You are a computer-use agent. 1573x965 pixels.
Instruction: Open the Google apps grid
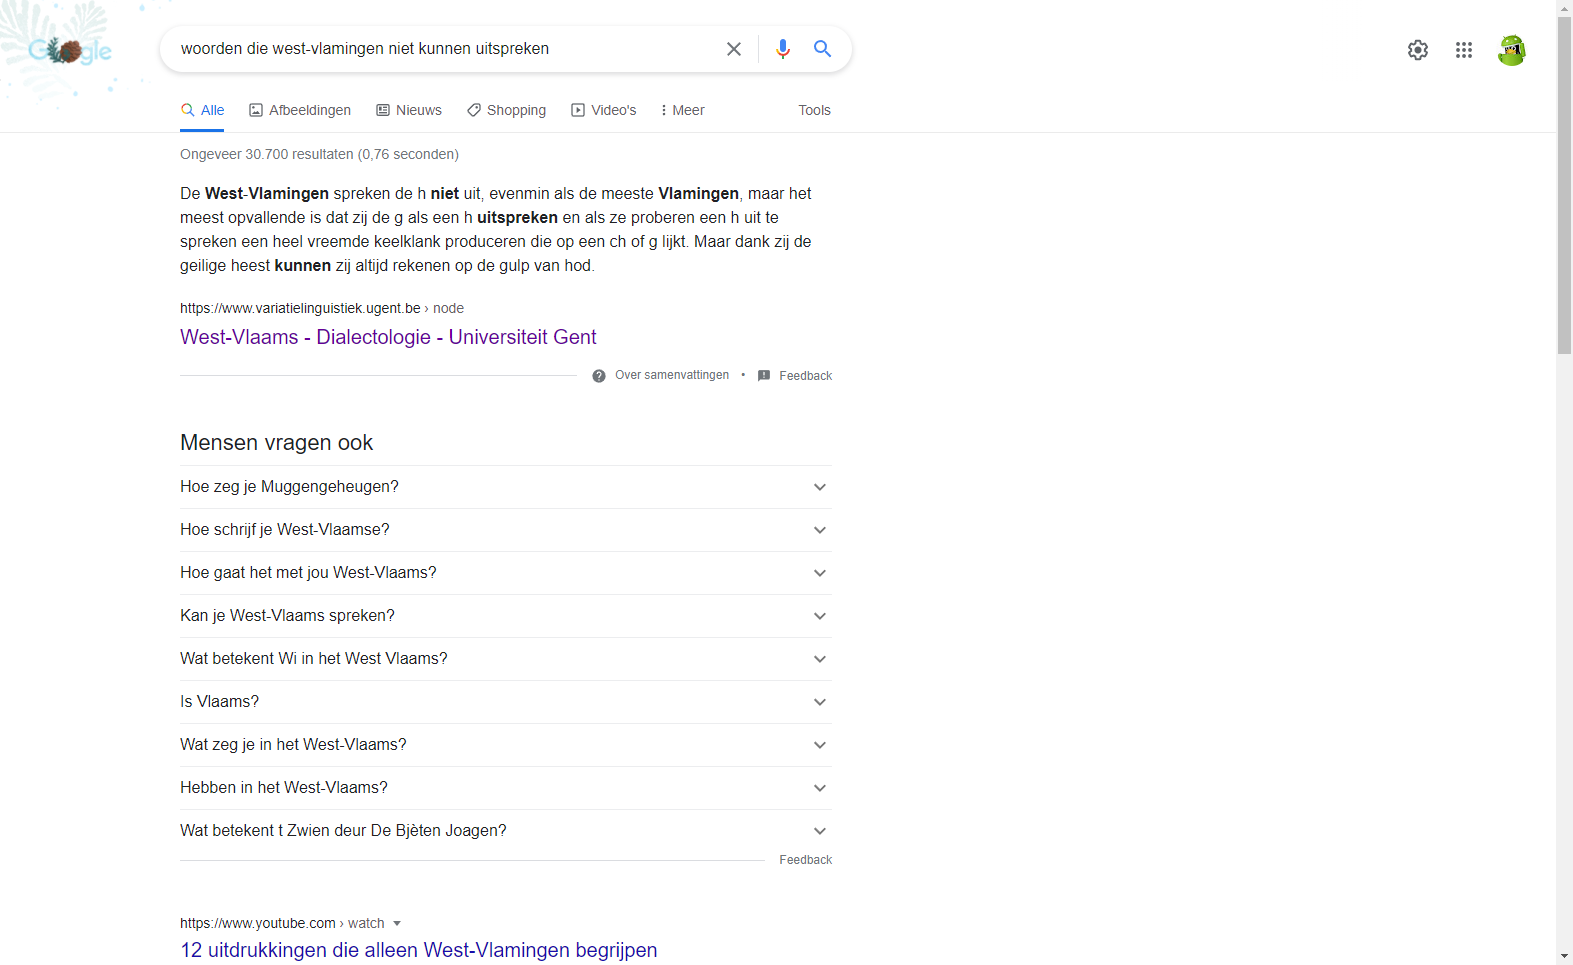pyautogui.click(x=1464, y=50)
